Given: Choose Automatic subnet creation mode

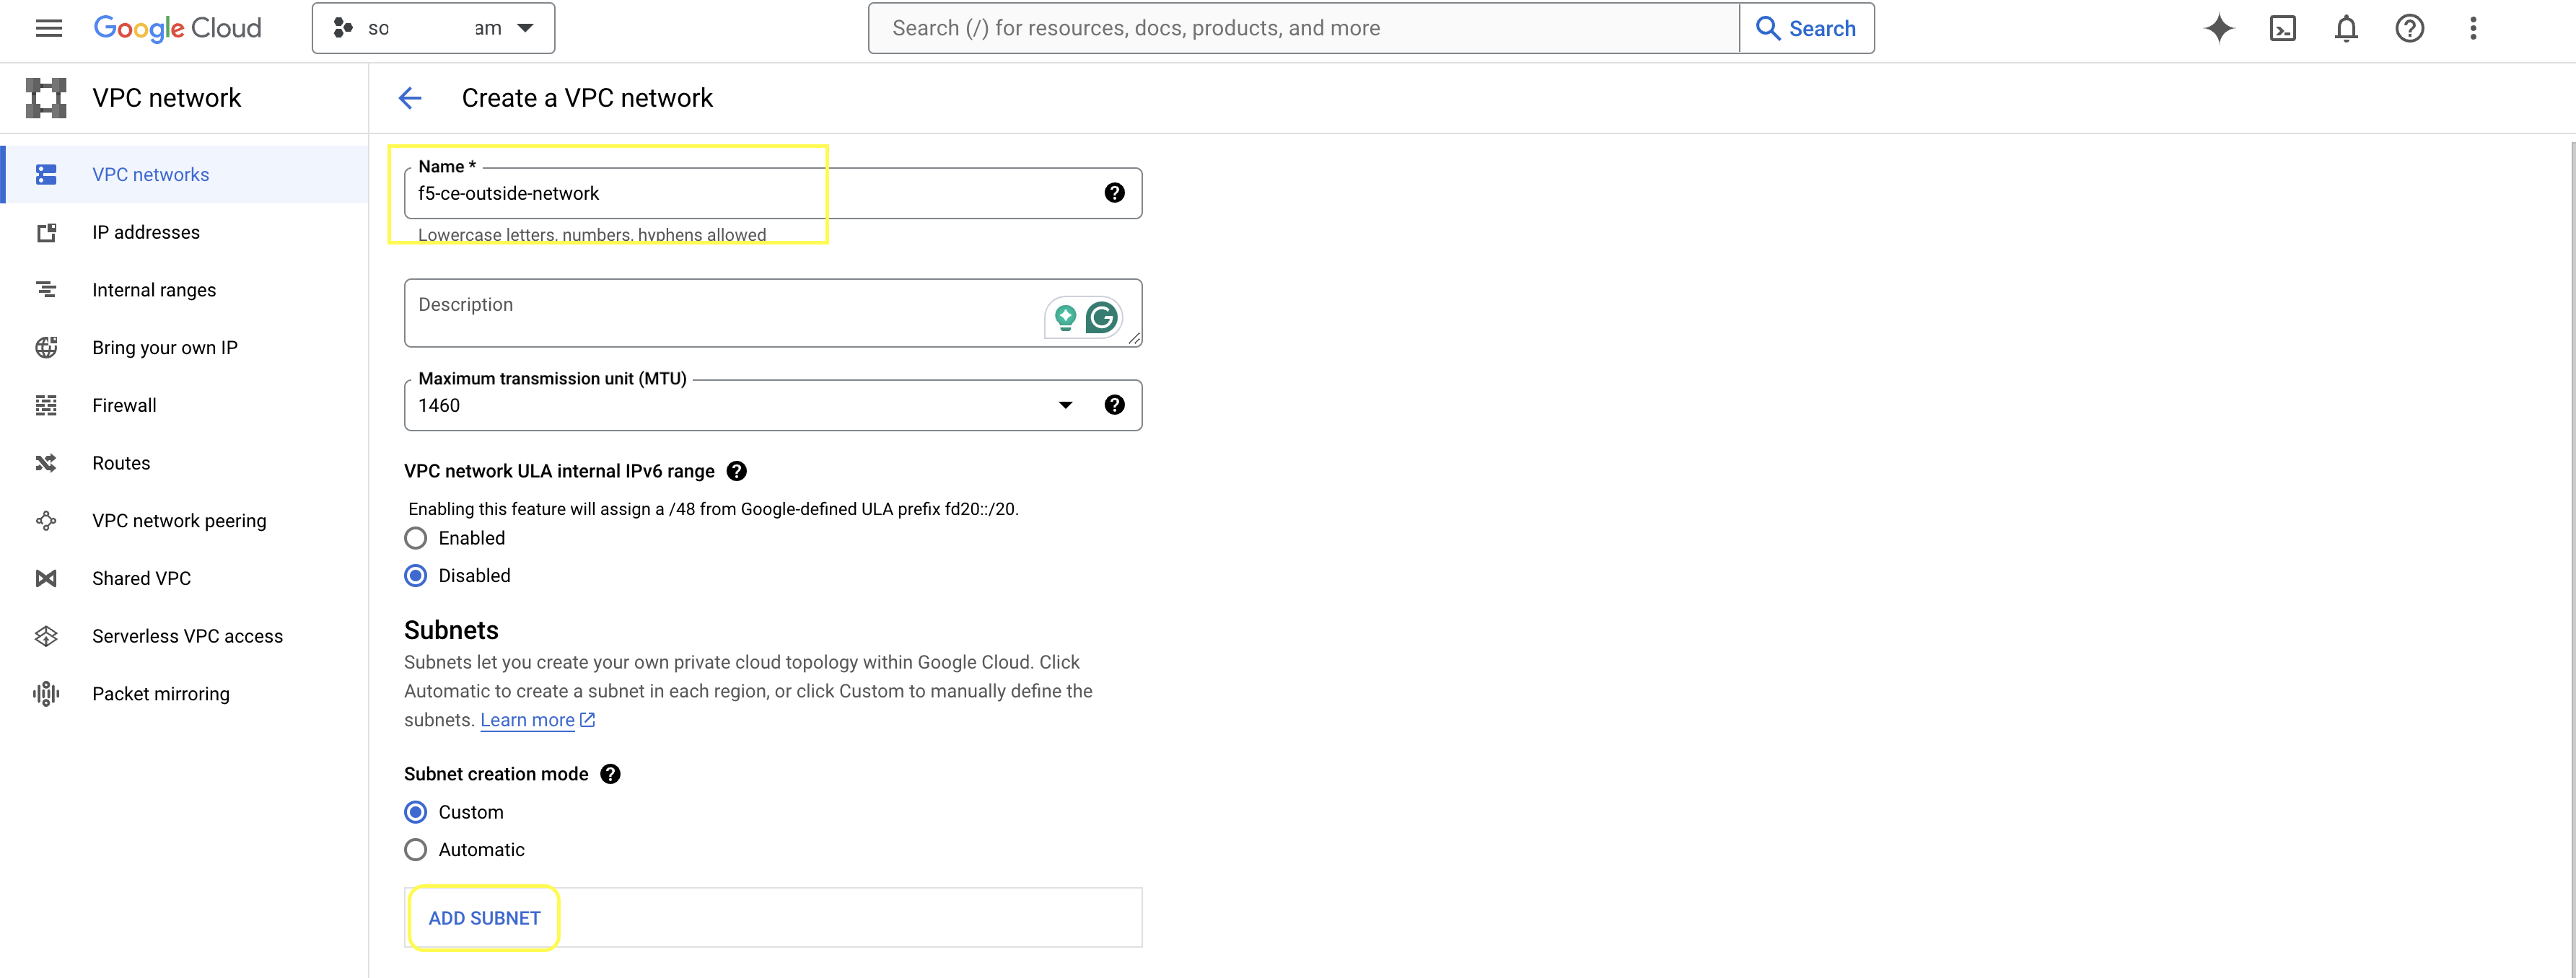Looking at the screenshot, I should [x=416, y=850].
